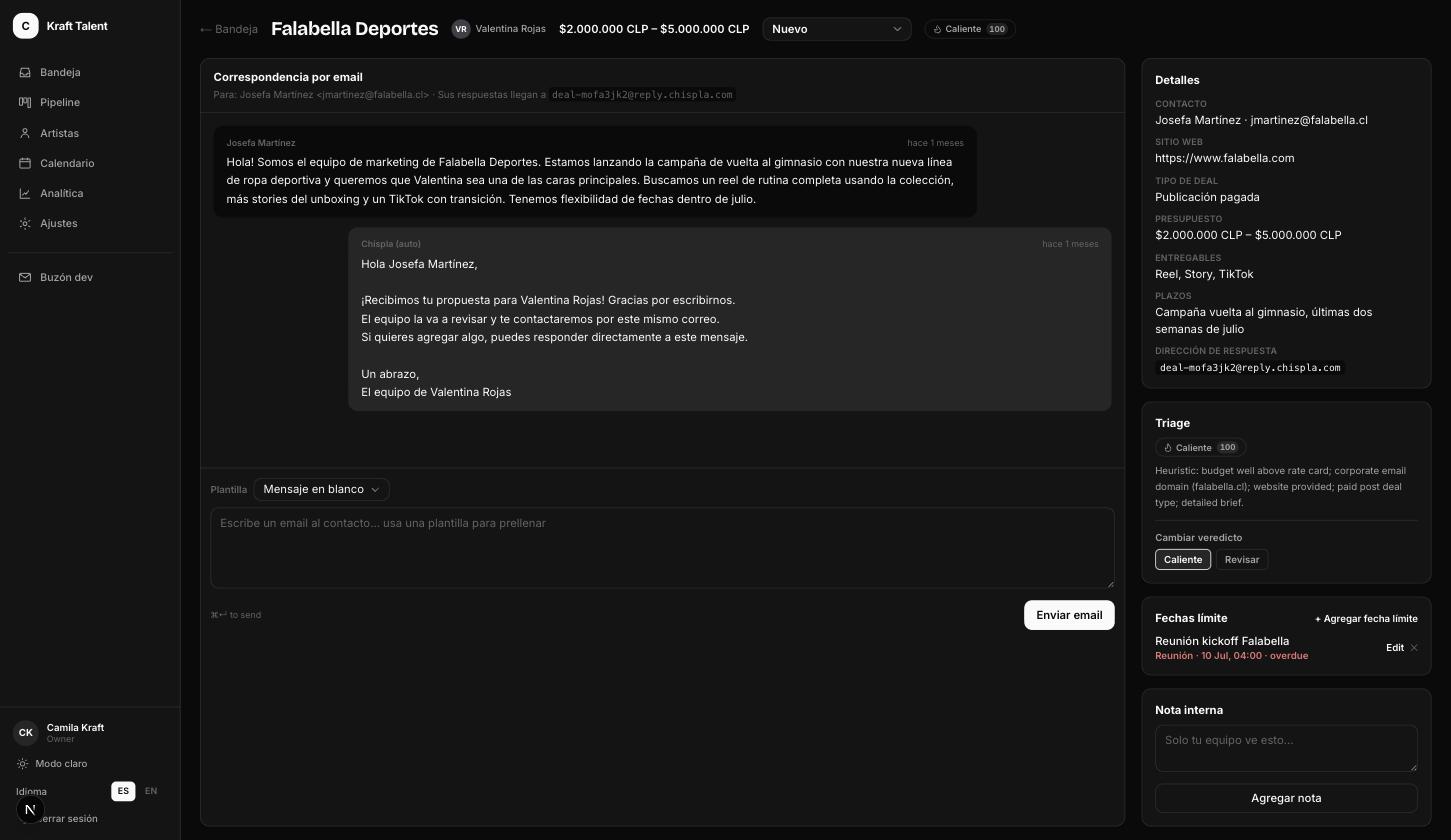Click the round N badge icon
Image resolution: width=1451 pixels, height=840 pixels.
tap(30, 810)
